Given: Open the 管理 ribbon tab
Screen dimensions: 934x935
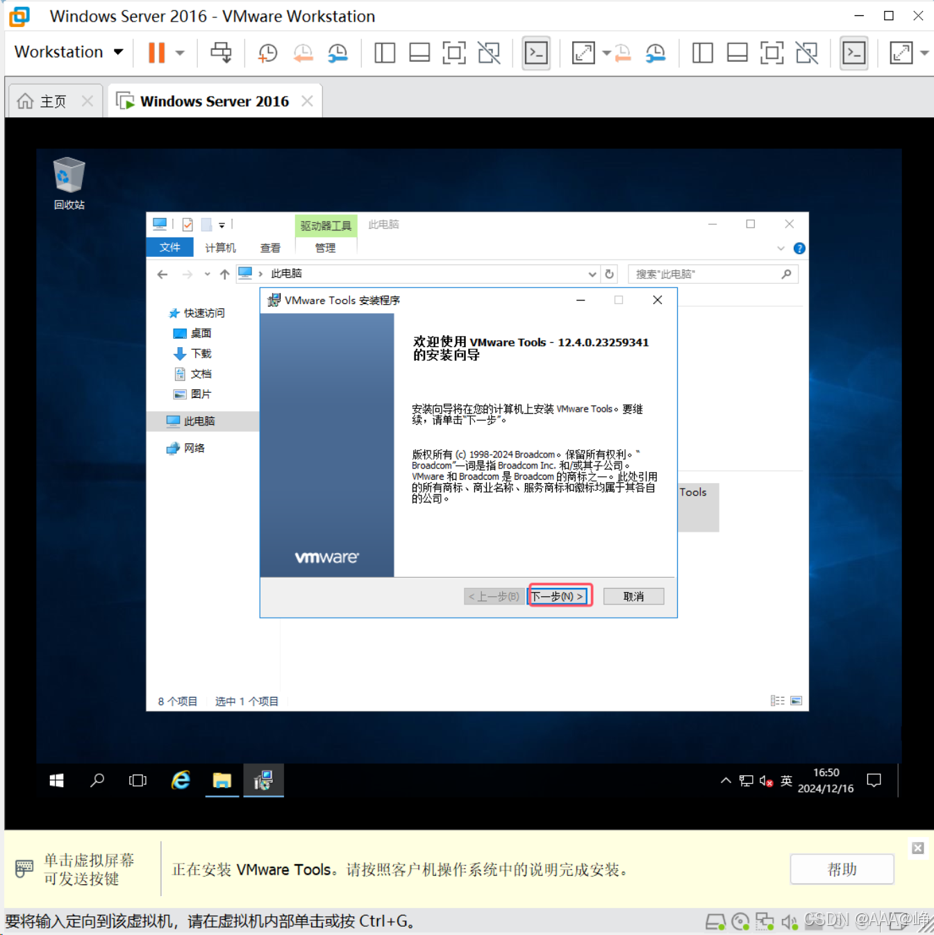Looking at the screenshot, I should [x=325, y=248].
